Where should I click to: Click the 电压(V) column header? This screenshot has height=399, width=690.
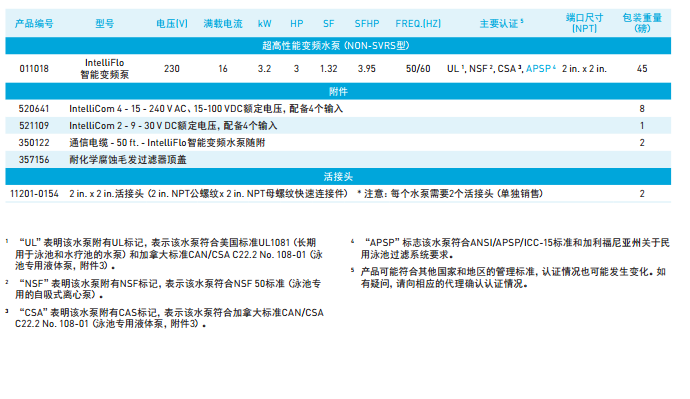(172, 24)
